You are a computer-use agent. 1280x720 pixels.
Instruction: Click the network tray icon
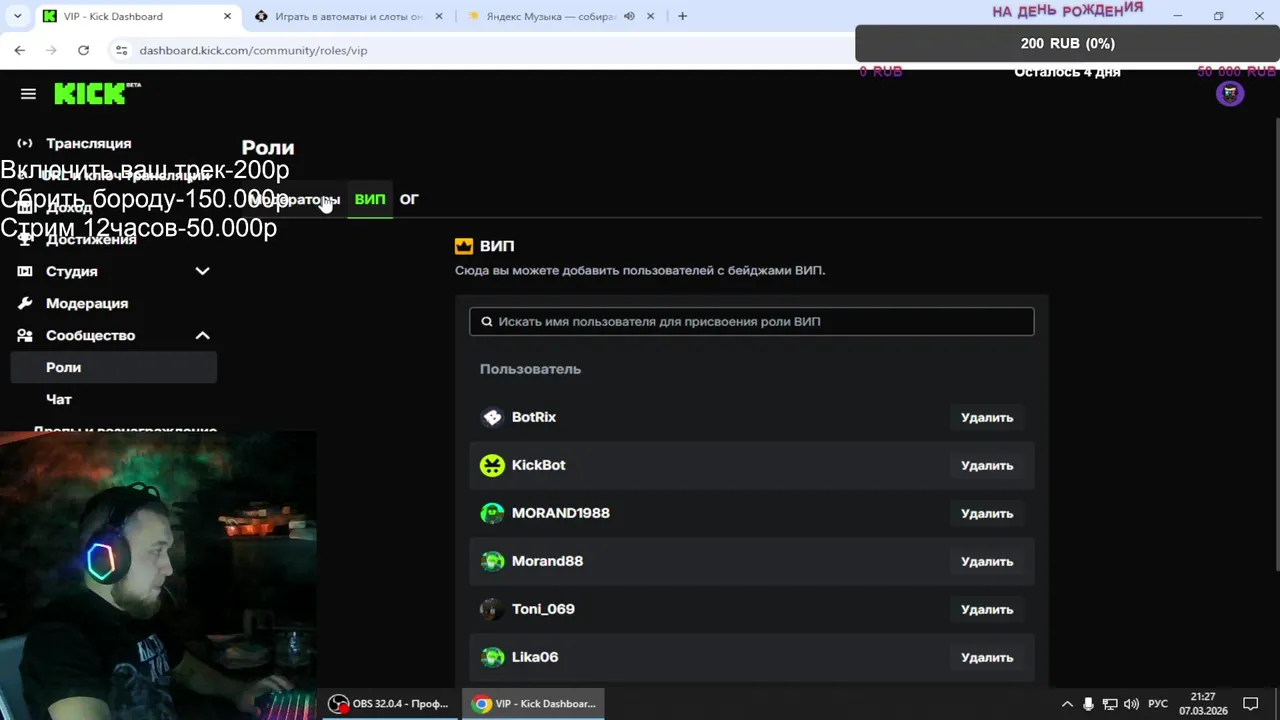[x=1109, y=704]
